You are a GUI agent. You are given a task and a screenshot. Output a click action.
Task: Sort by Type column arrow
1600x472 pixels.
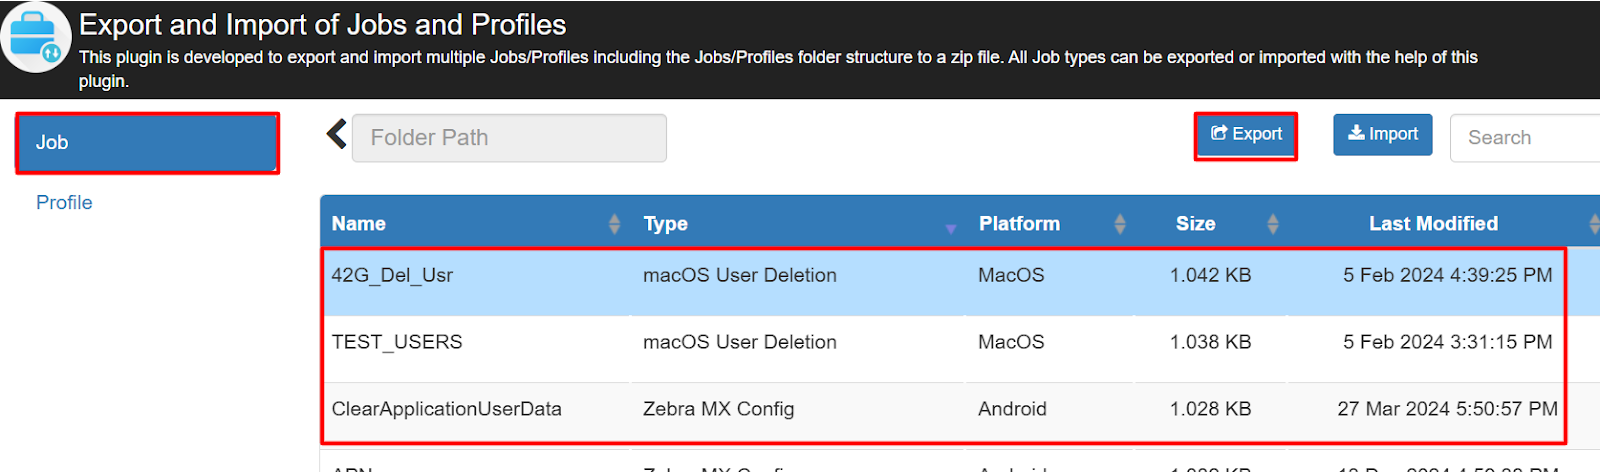pyautogui.click(x=950, y=229)
